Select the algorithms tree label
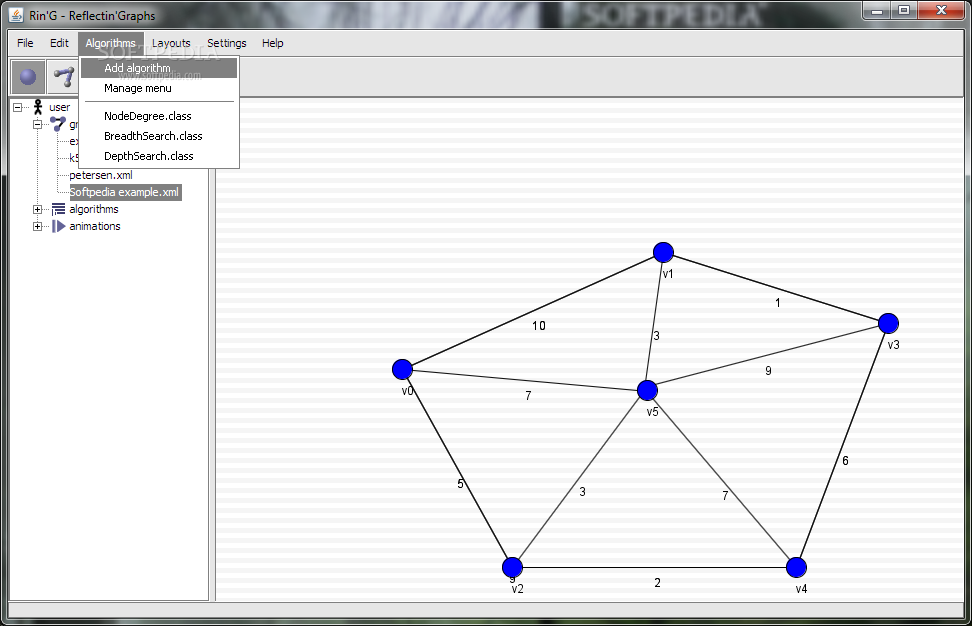The image size is (972, 626). coord(94,209)
